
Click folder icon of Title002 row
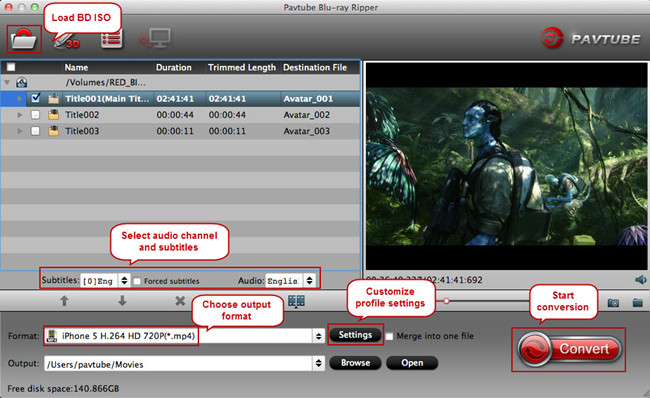coord(53,115)
